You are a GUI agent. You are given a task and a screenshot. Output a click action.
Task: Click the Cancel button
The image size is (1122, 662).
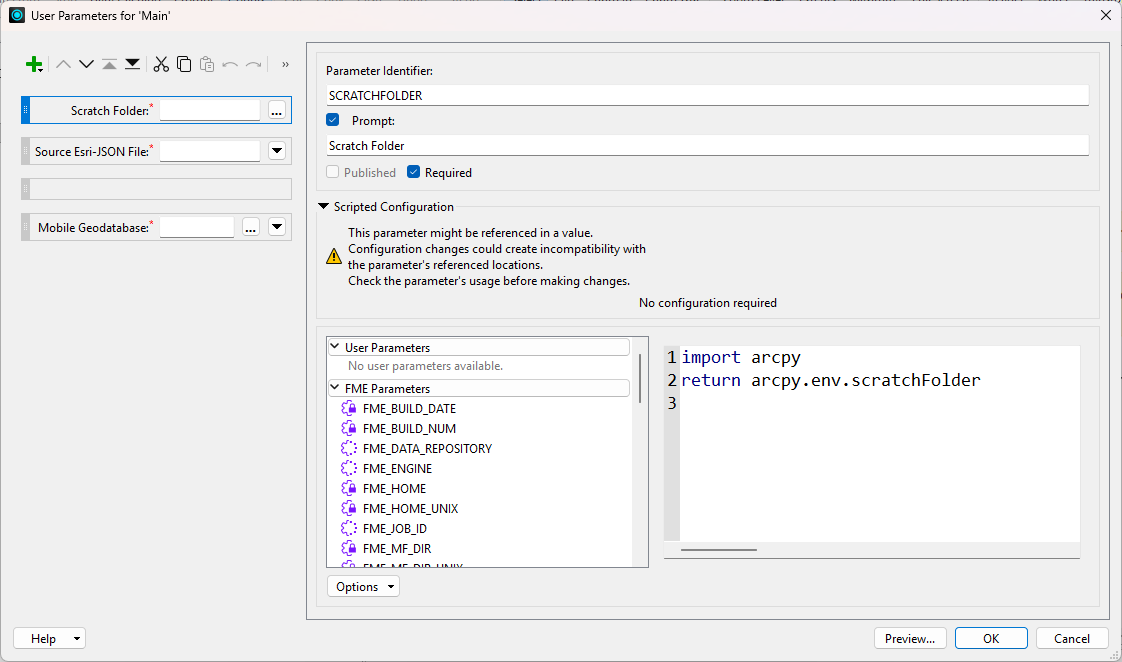tap(1072, 638)
